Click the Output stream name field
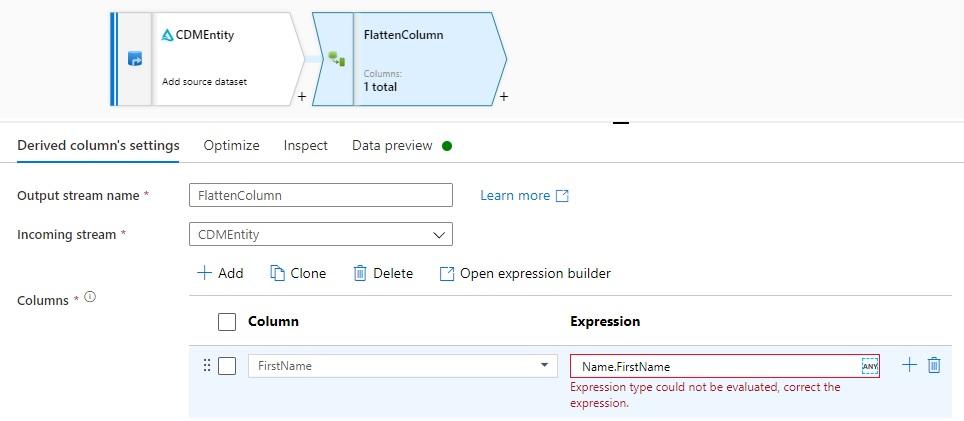The image size is (964, 421). pyautogui.click(x=320, y=195)
